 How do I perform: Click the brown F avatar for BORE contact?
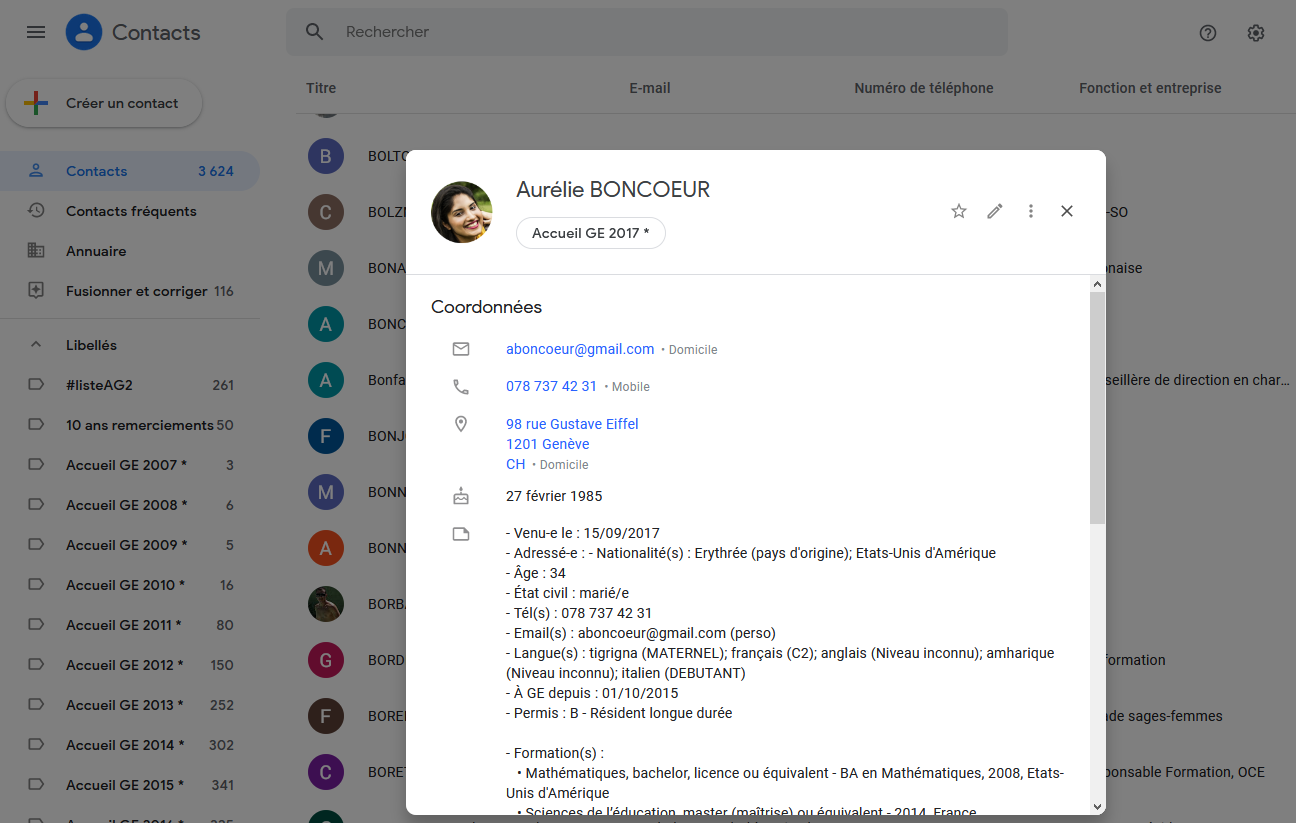pyautogui.click(x=326, y=716)
